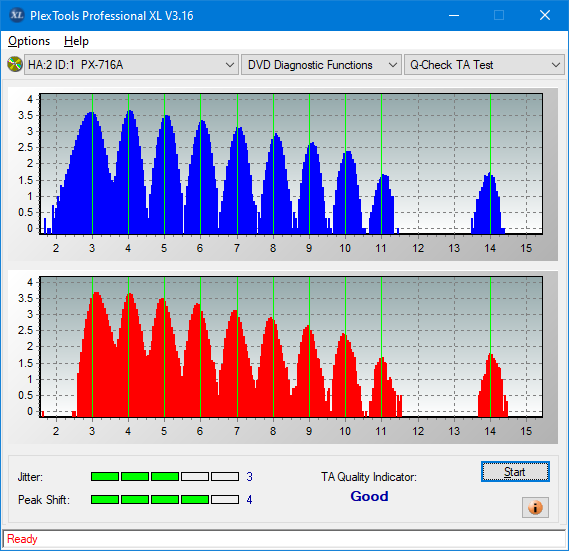Click the blue peak at mark 14
Image resolution: width=569 pixels, height=551 pixels.
pos(490,203)
